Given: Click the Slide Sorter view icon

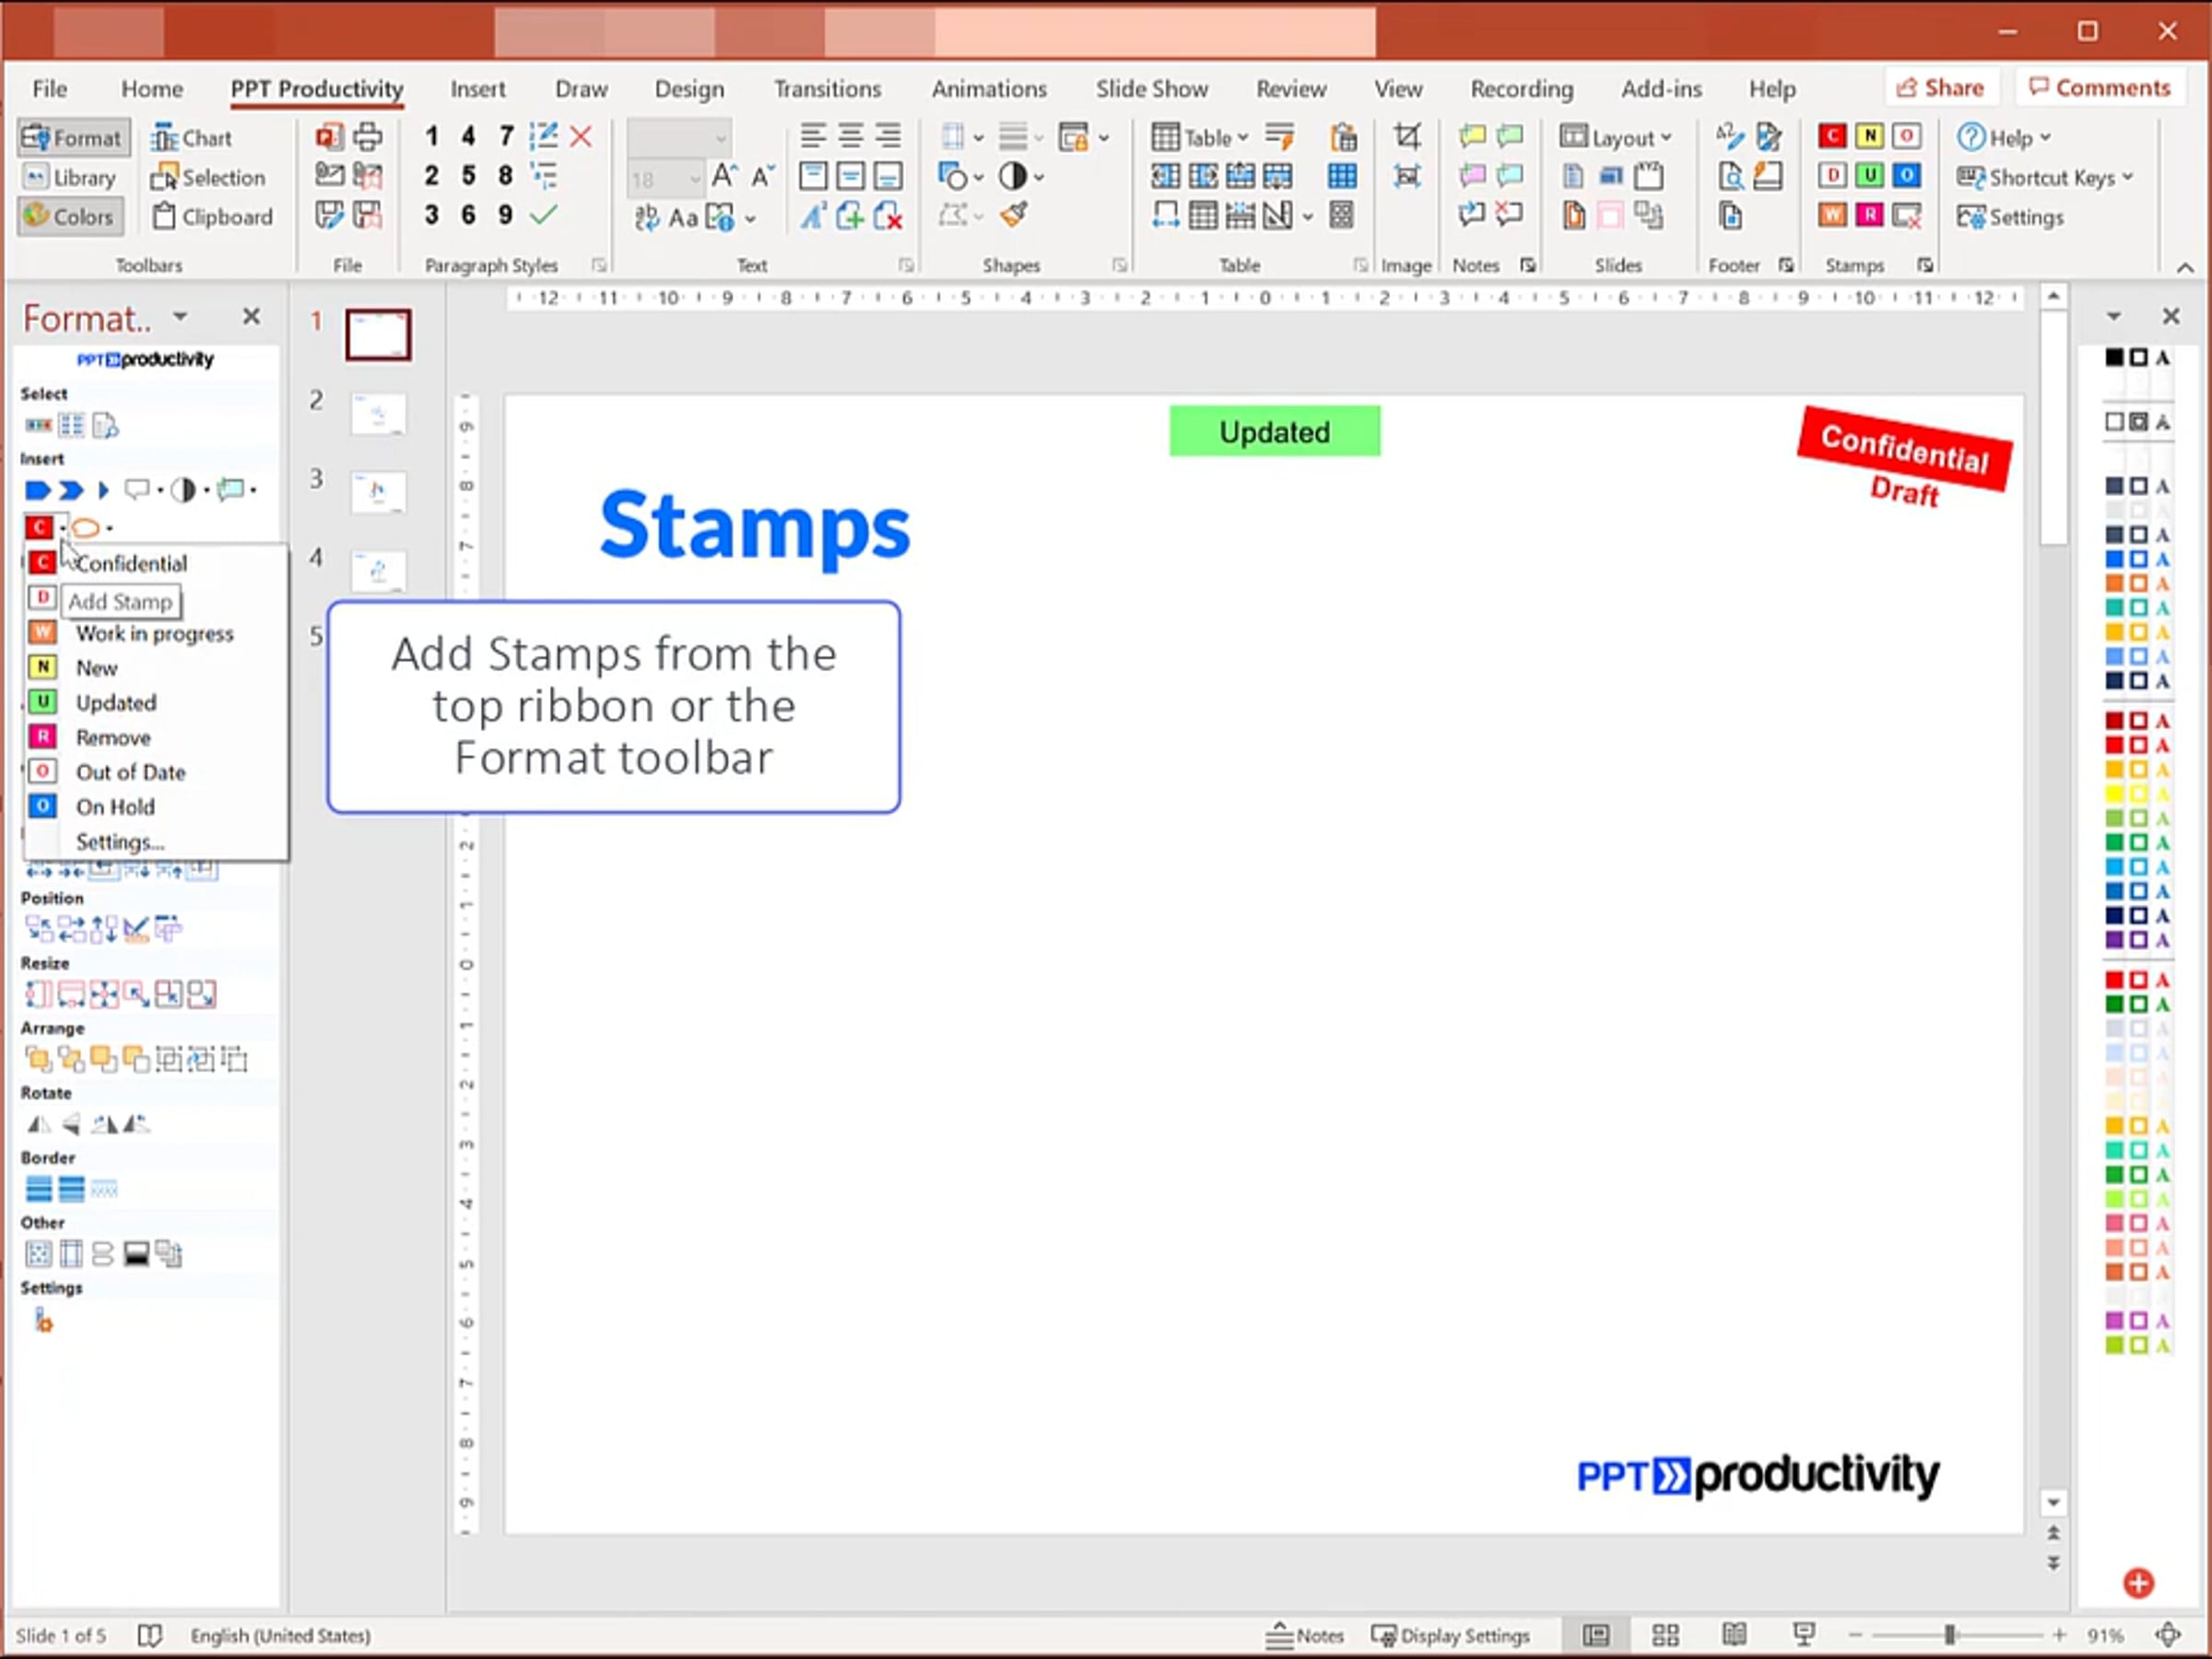Looking at the screenshot, I should click(1665, 1635).
